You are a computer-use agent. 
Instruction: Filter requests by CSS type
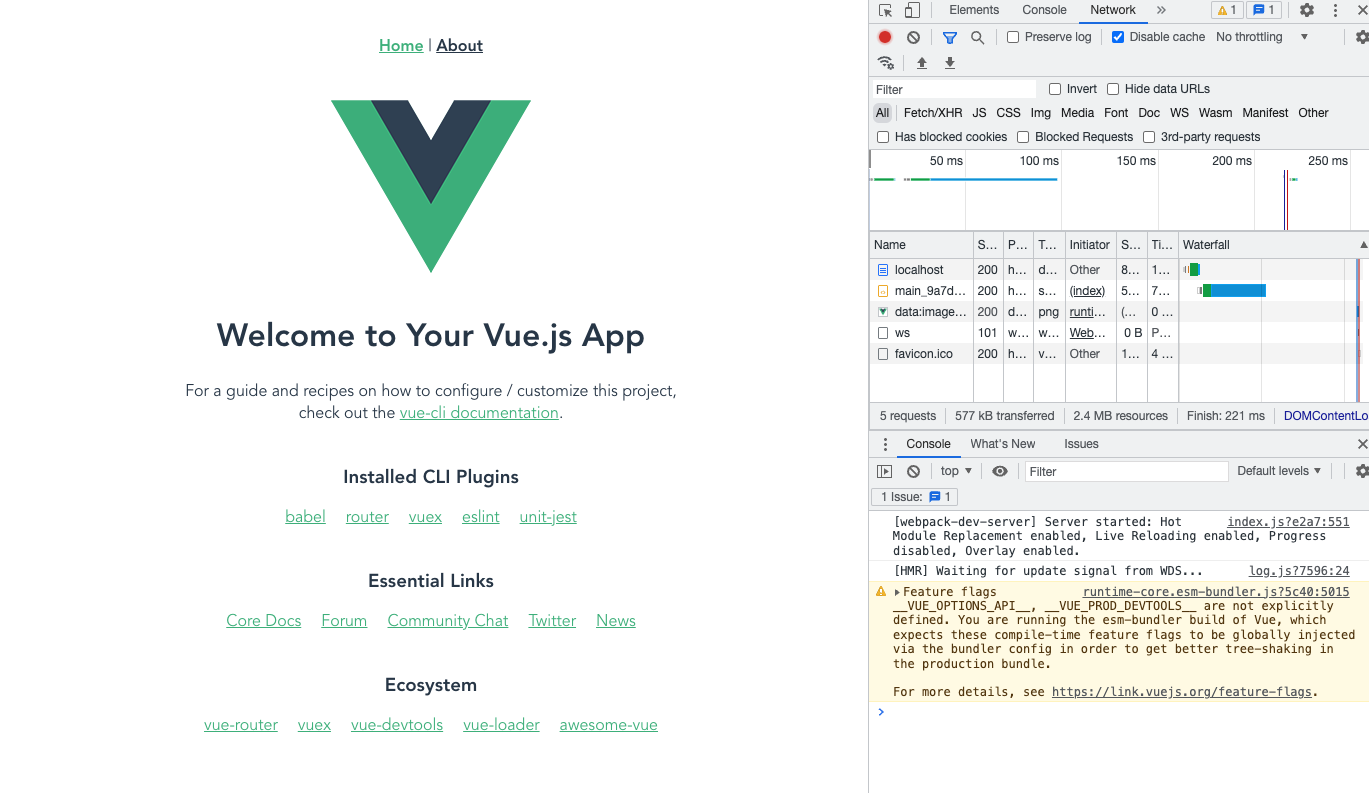coord(1009,113)
